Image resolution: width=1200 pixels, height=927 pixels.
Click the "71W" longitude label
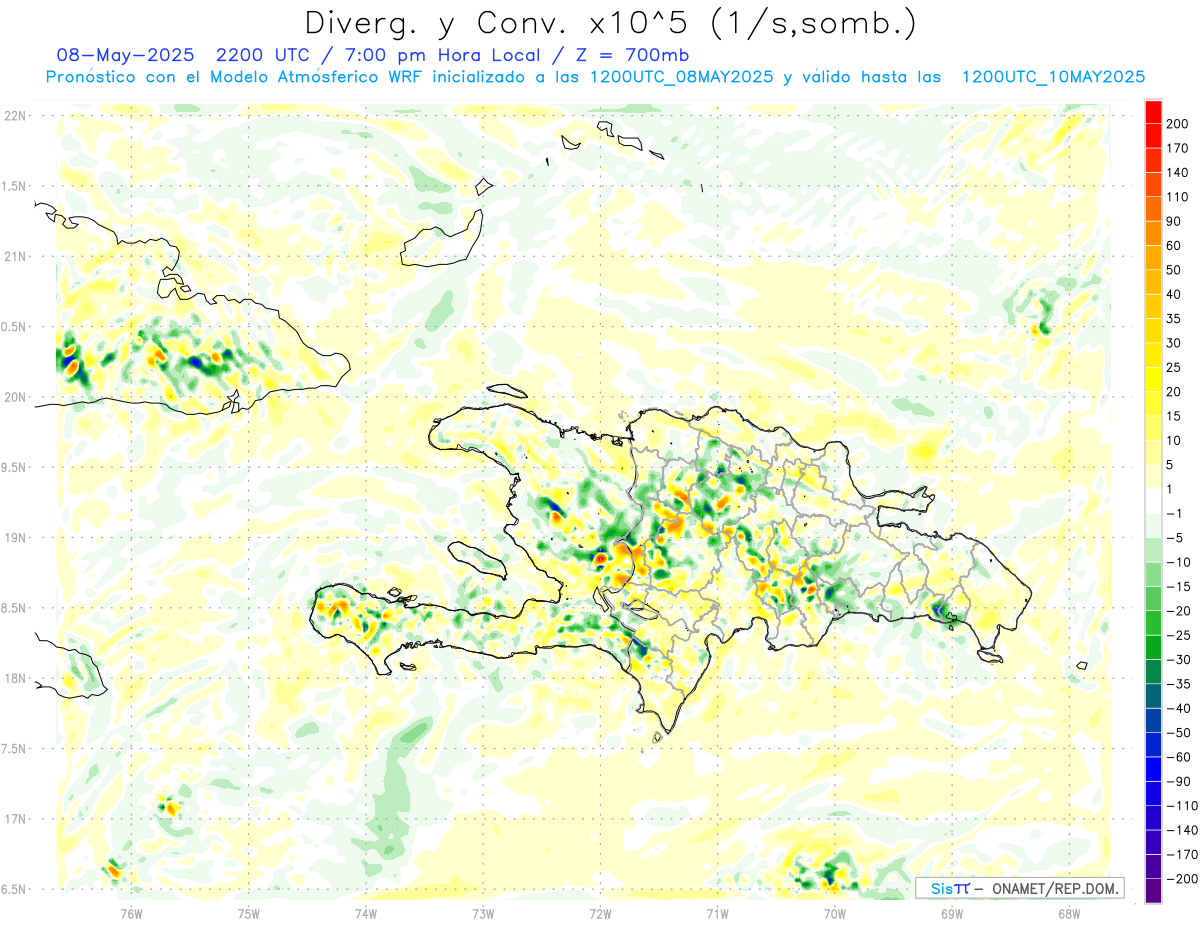pos(717,914)
